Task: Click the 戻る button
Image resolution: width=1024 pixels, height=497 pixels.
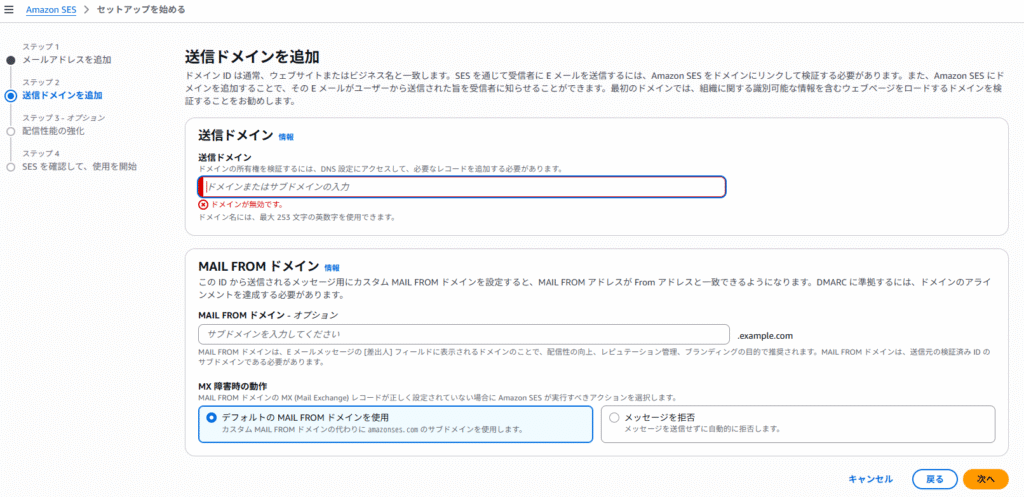Action: (935, 479)
